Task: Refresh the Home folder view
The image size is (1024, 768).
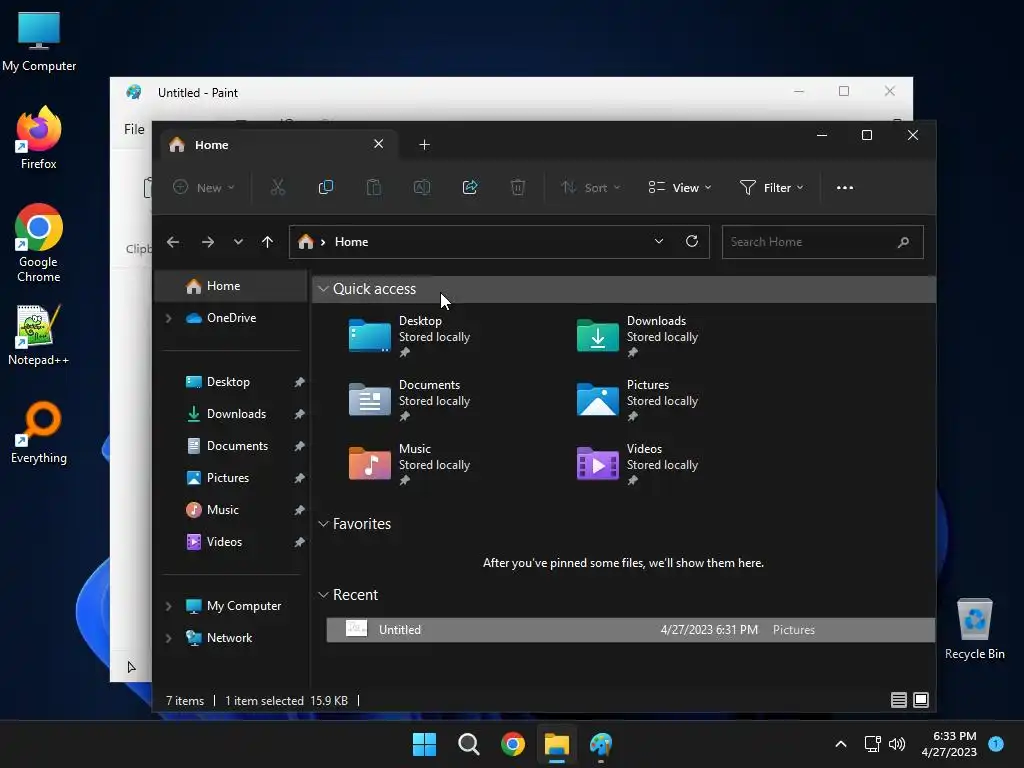Action: pos(692,241)
